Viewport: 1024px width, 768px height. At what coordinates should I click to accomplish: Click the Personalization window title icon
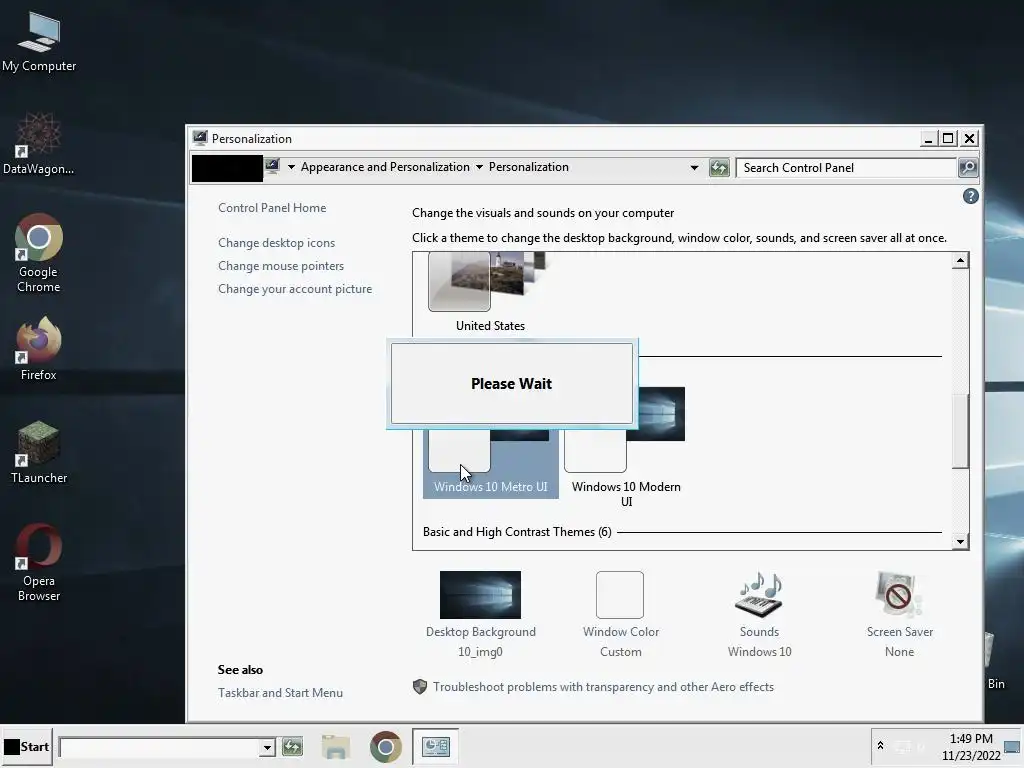[x=200, y=138]
